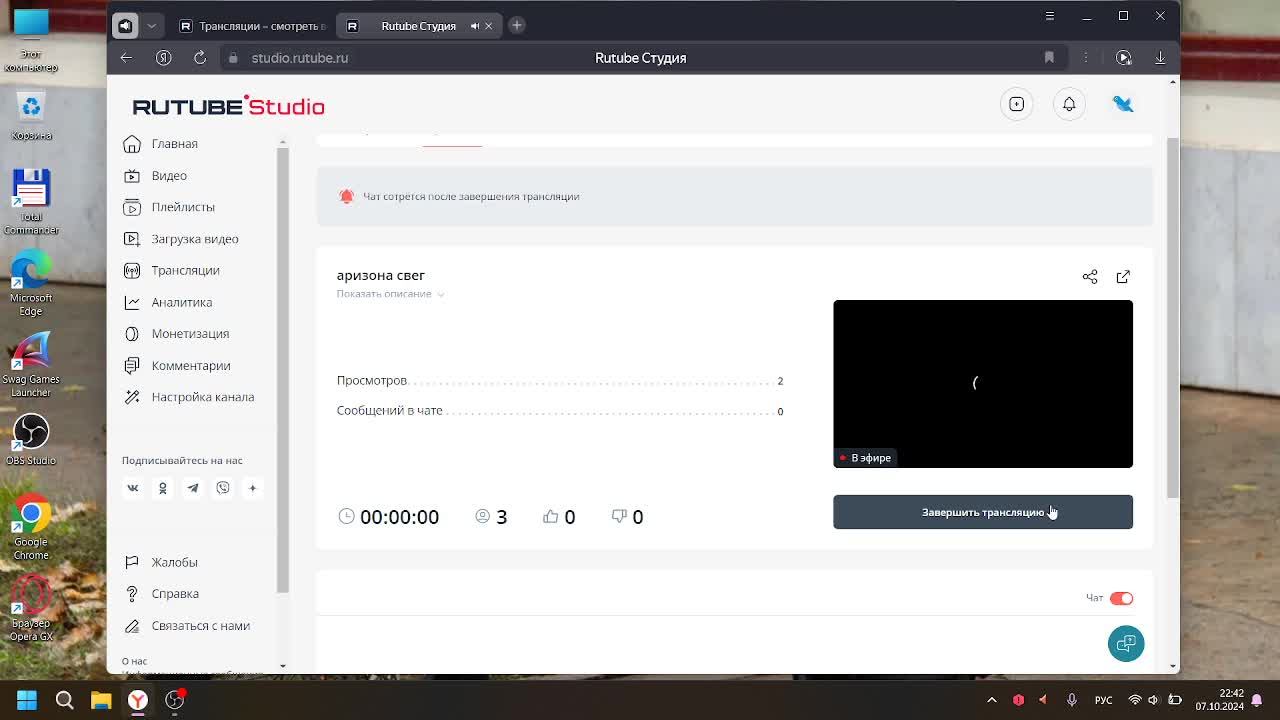Viewport: 1280px width, 720px height.
Task: Open Комментарии in the sidebar
Action: click(x=191, y=366)
